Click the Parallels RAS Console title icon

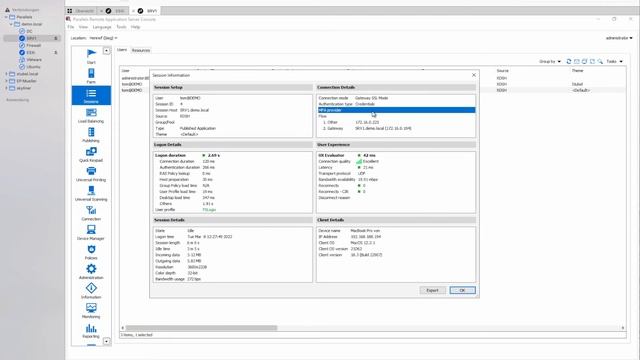(69, 19)
